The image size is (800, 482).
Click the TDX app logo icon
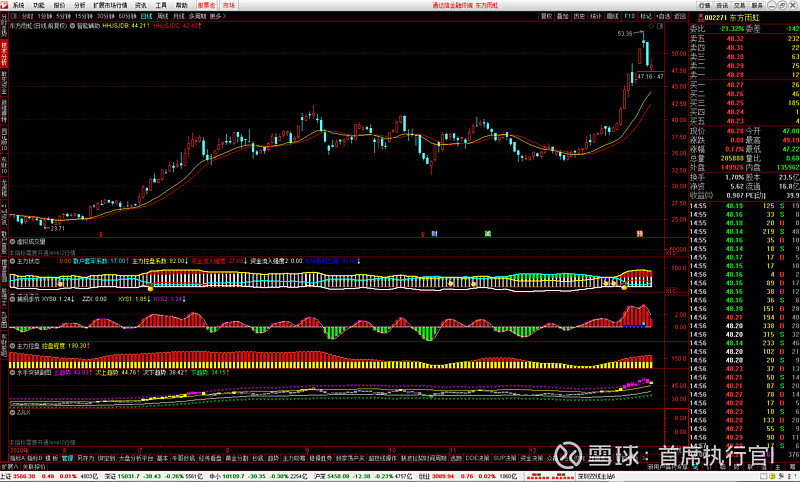pos(4,5)
